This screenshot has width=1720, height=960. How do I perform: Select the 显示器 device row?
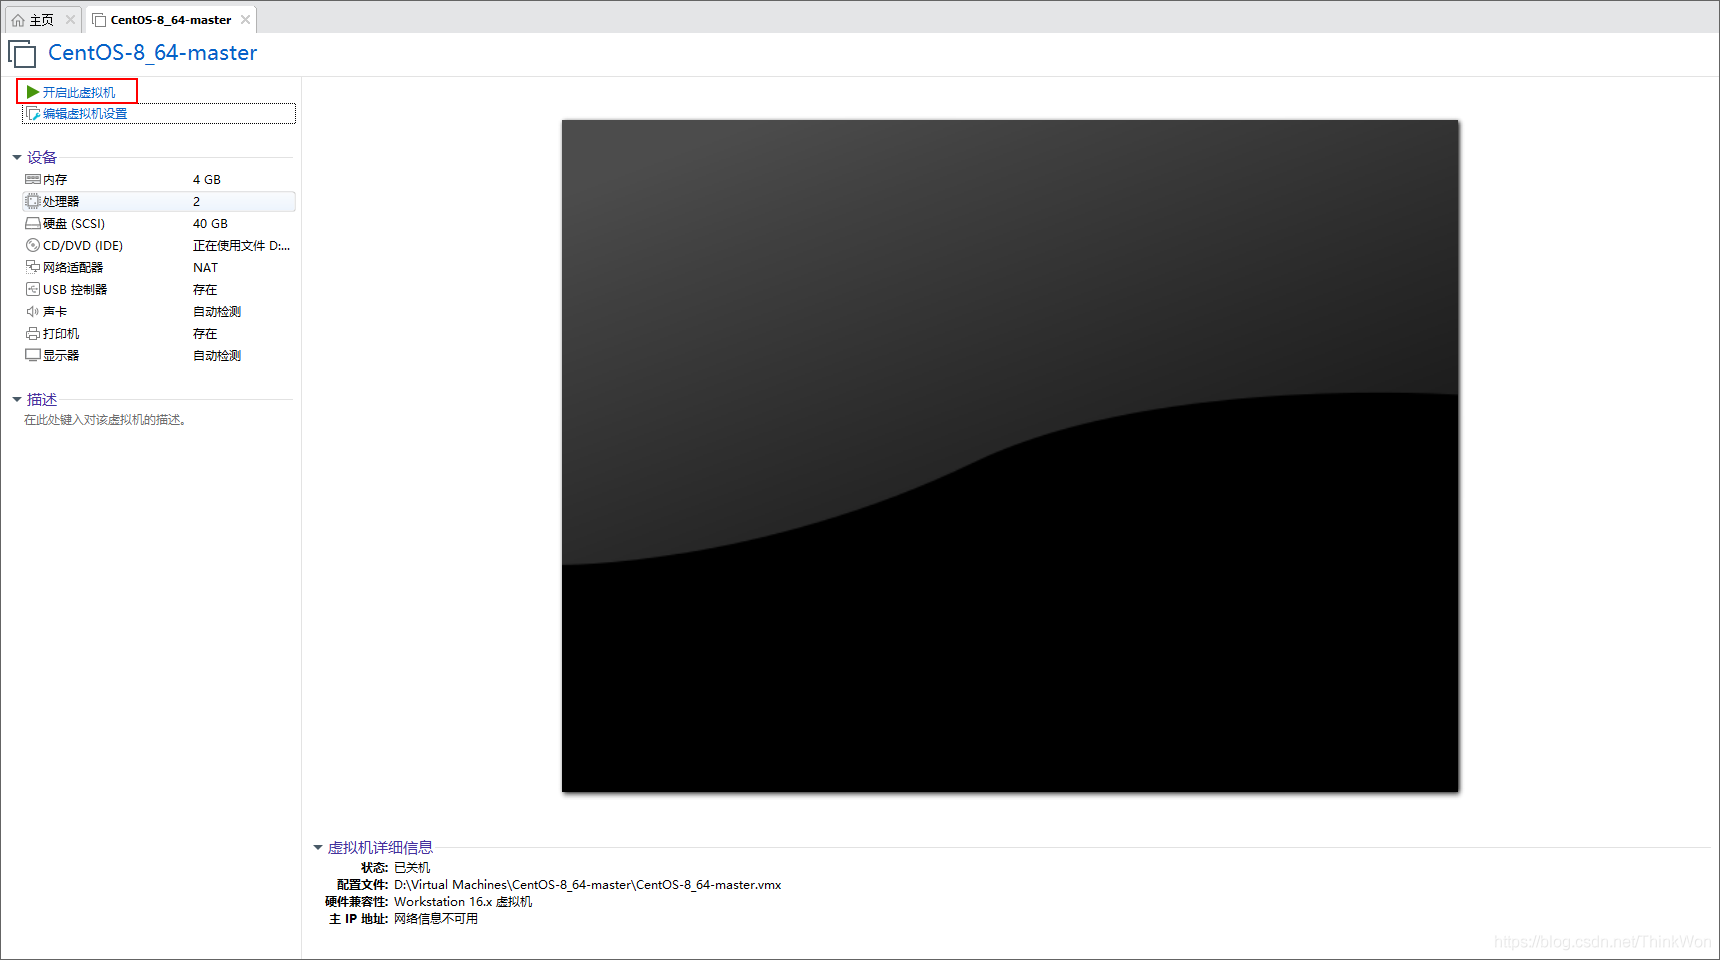(x=159, y=356)
